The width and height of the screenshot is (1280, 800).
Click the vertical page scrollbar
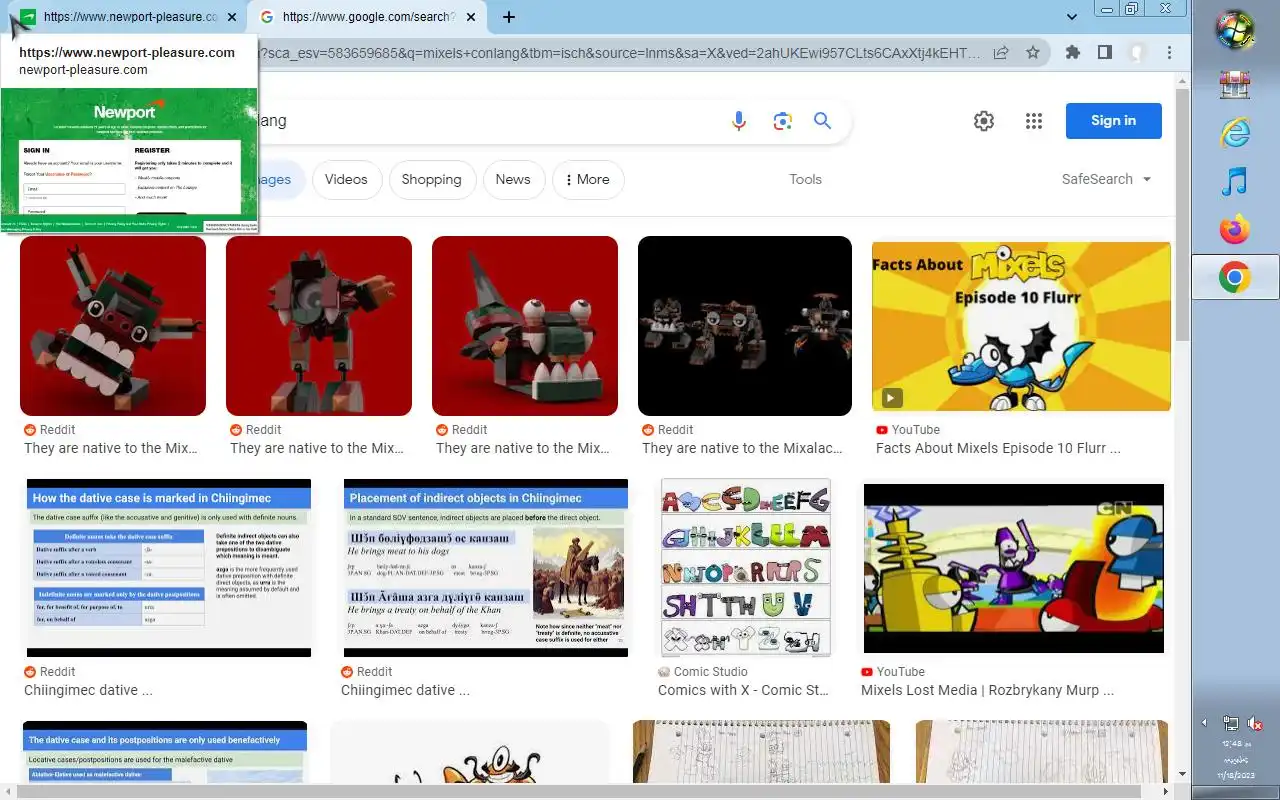(x=1183, y=213)
